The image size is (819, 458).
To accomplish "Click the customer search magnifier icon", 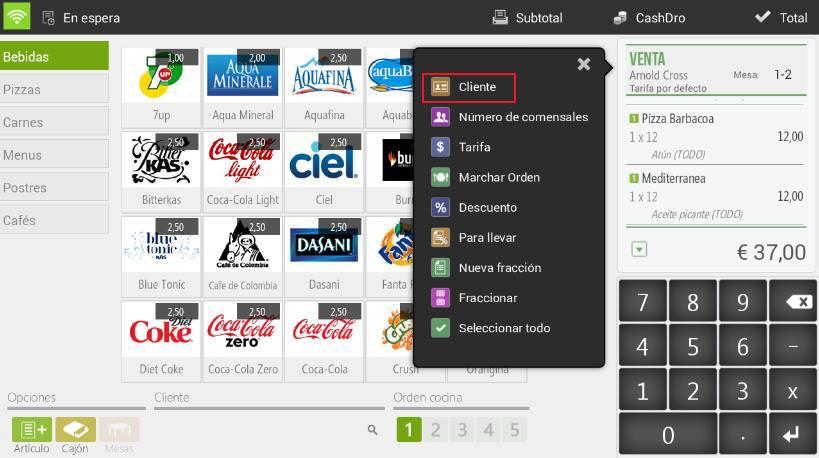I will [x=372, y=430].
